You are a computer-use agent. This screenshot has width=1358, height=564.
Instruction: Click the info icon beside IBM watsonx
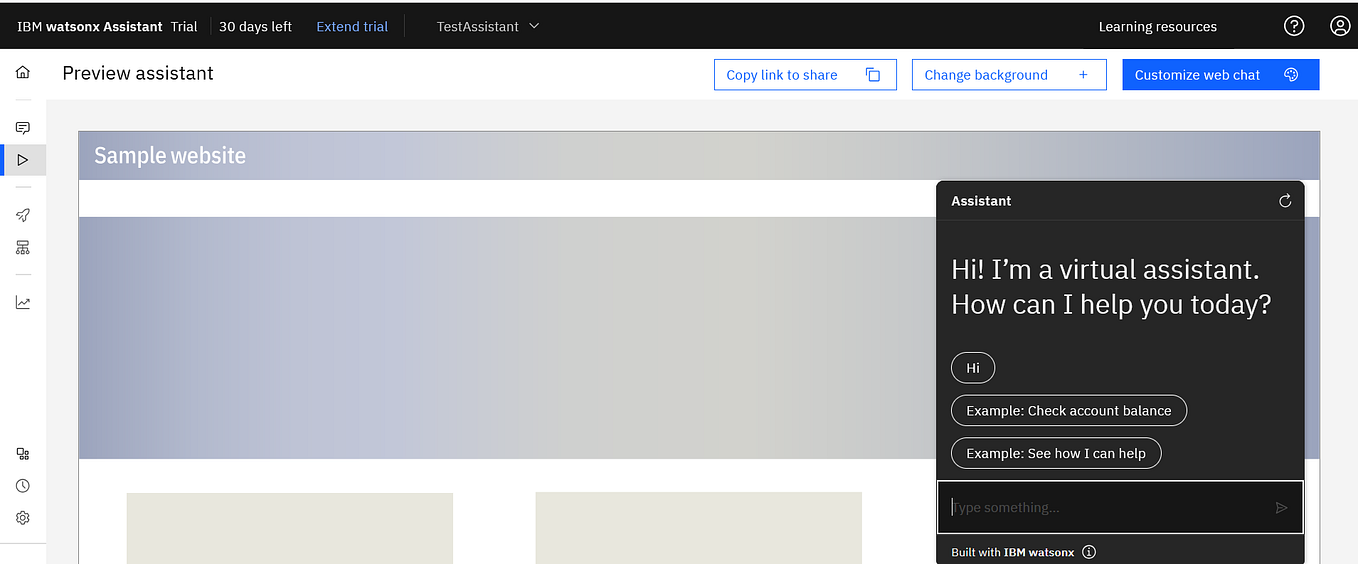[1089, 552]
